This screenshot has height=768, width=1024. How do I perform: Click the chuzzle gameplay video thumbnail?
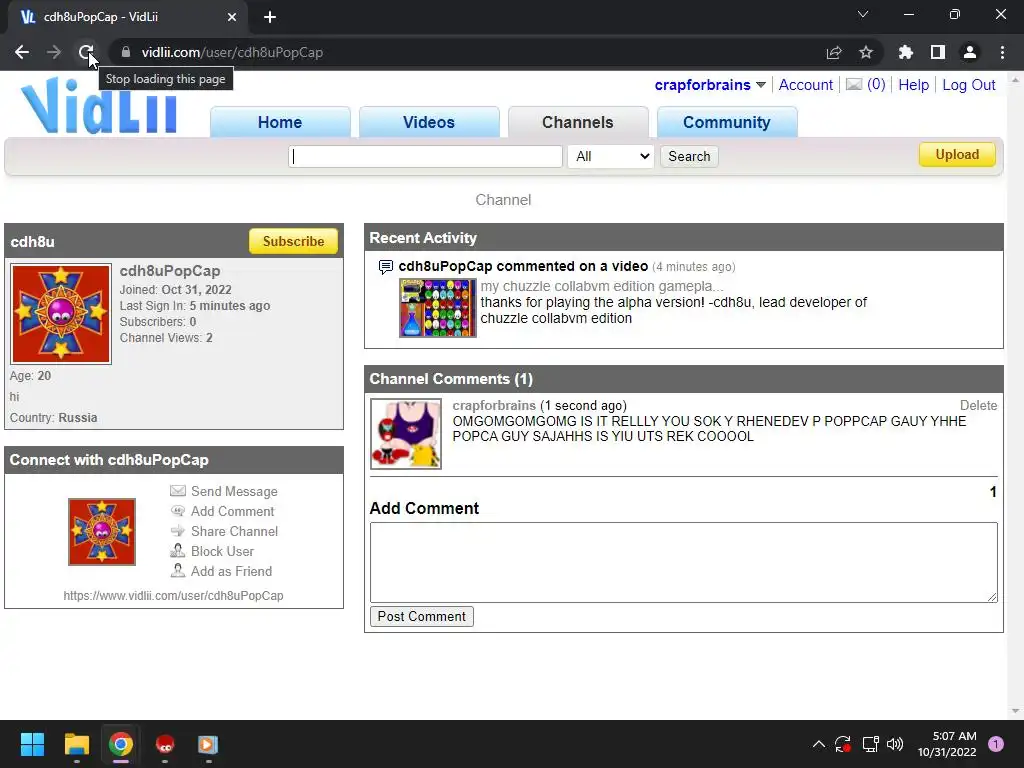438,308
